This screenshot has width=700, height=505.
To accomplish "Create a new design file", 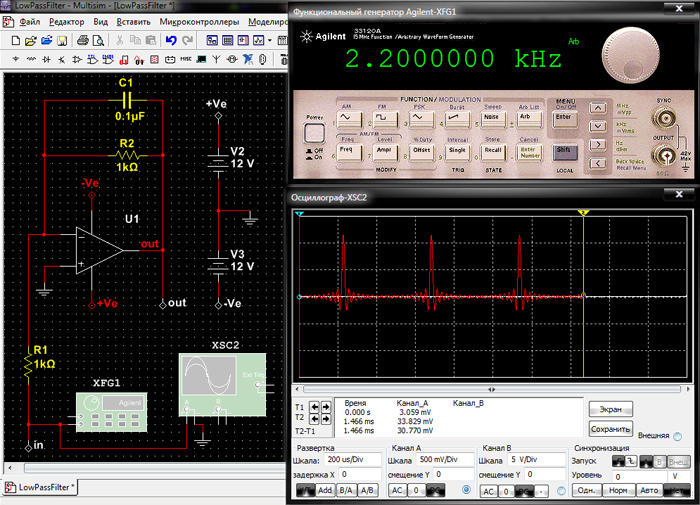I will pos(16,41).
